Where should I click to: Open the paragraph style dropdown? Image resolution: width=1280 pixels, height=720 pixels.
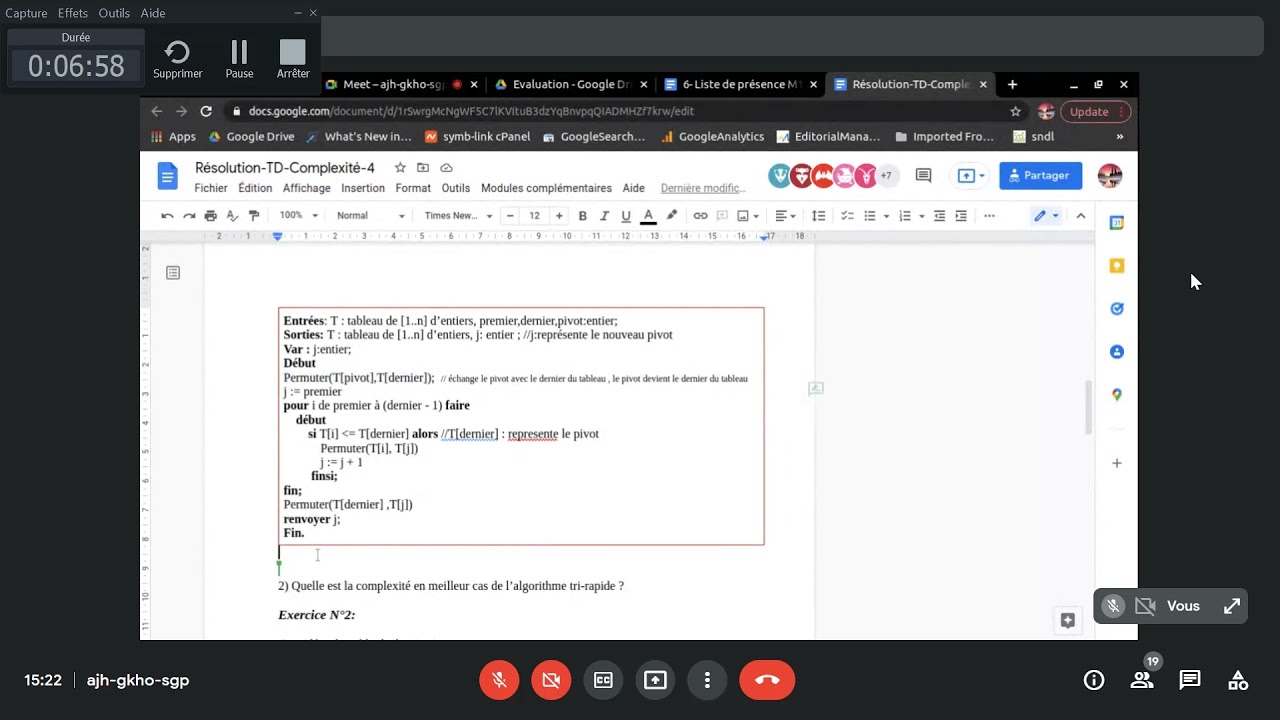click(370, 216)
